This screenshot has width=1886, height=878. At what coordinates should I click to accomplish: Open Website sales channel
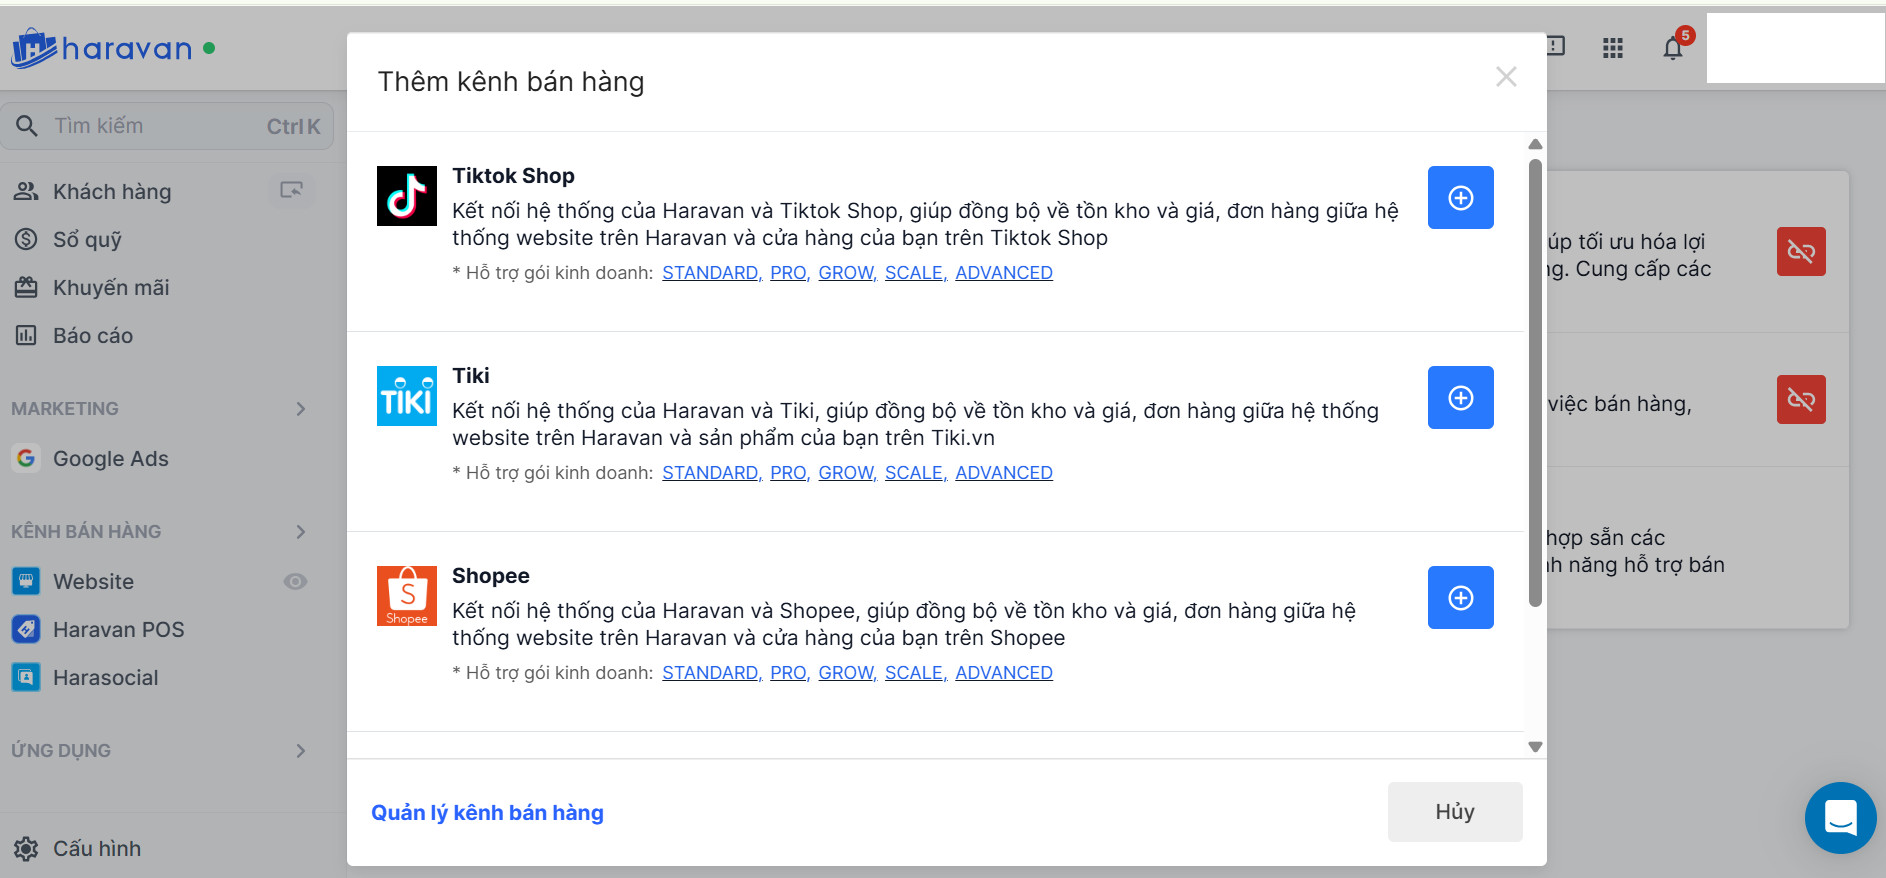pos(93,581)
